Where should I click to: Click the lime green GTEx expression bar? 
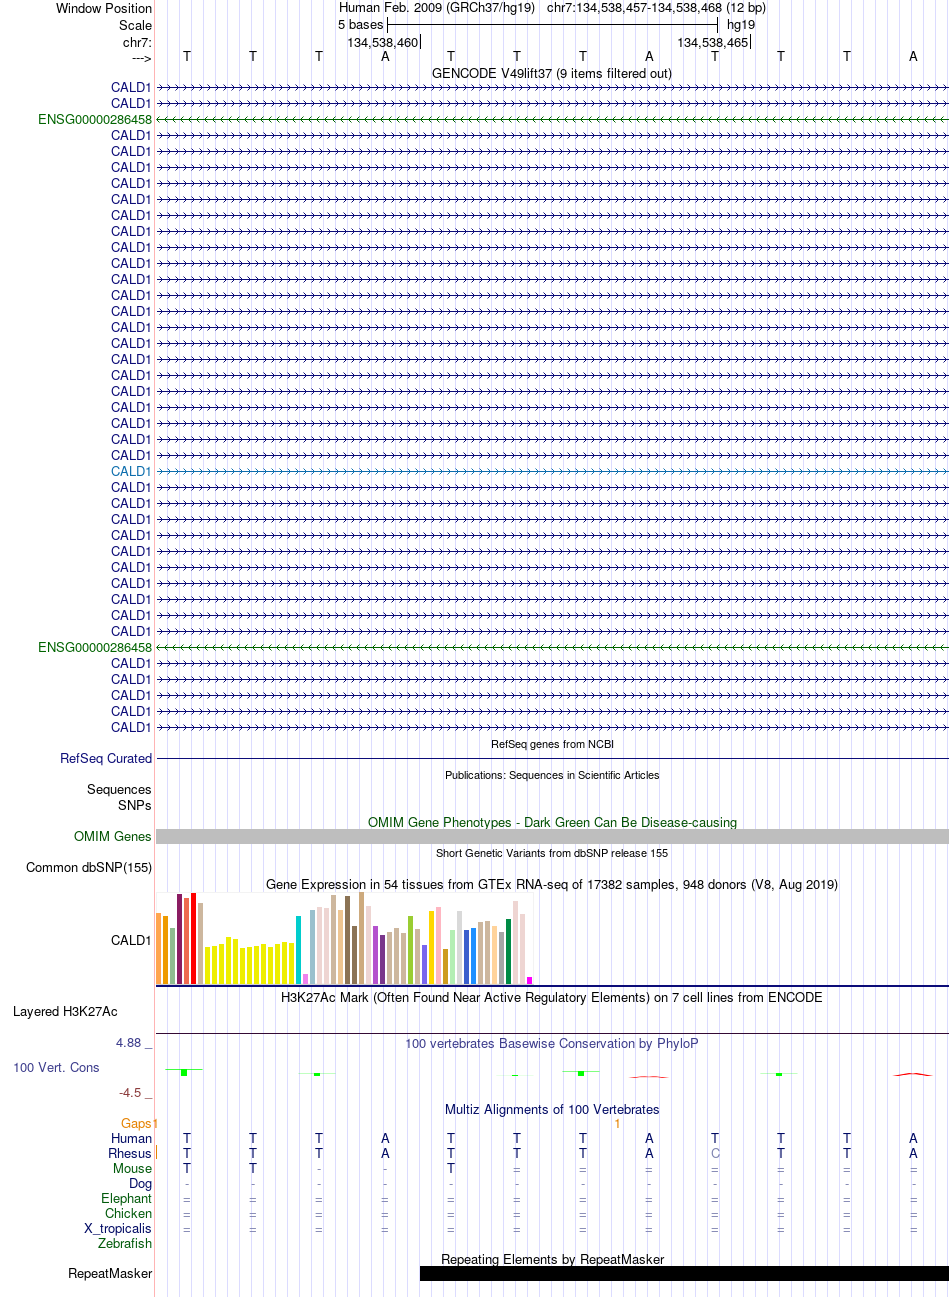tap(410, 949)
